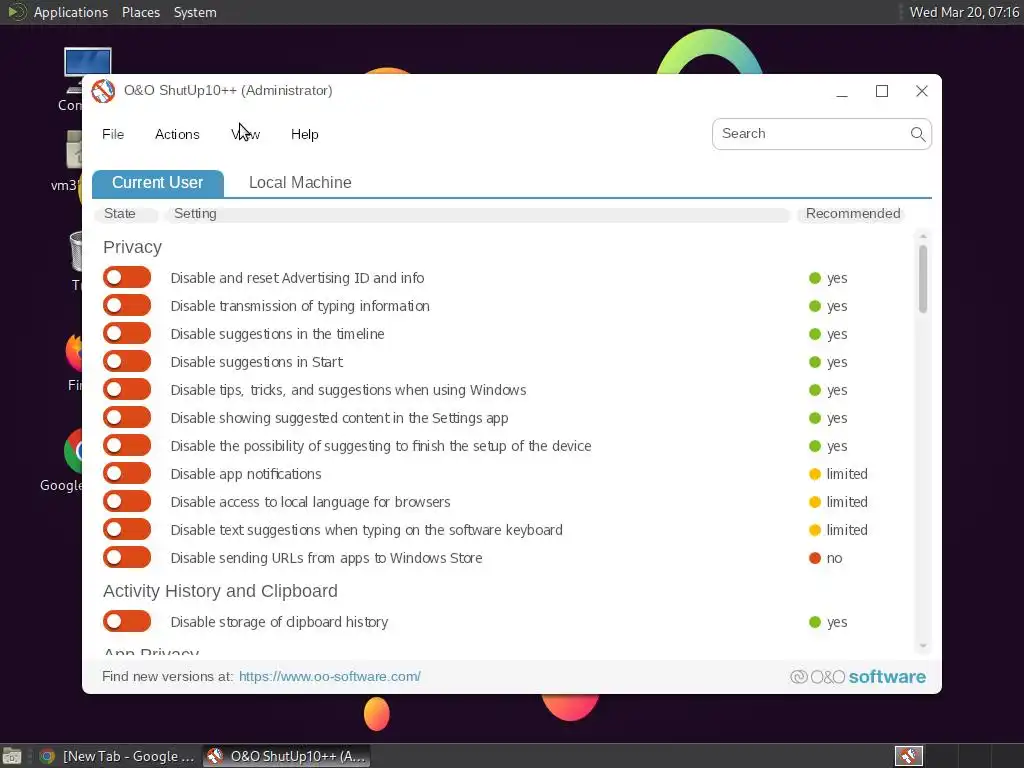Click the show desktop icon in taskbar

11,756
